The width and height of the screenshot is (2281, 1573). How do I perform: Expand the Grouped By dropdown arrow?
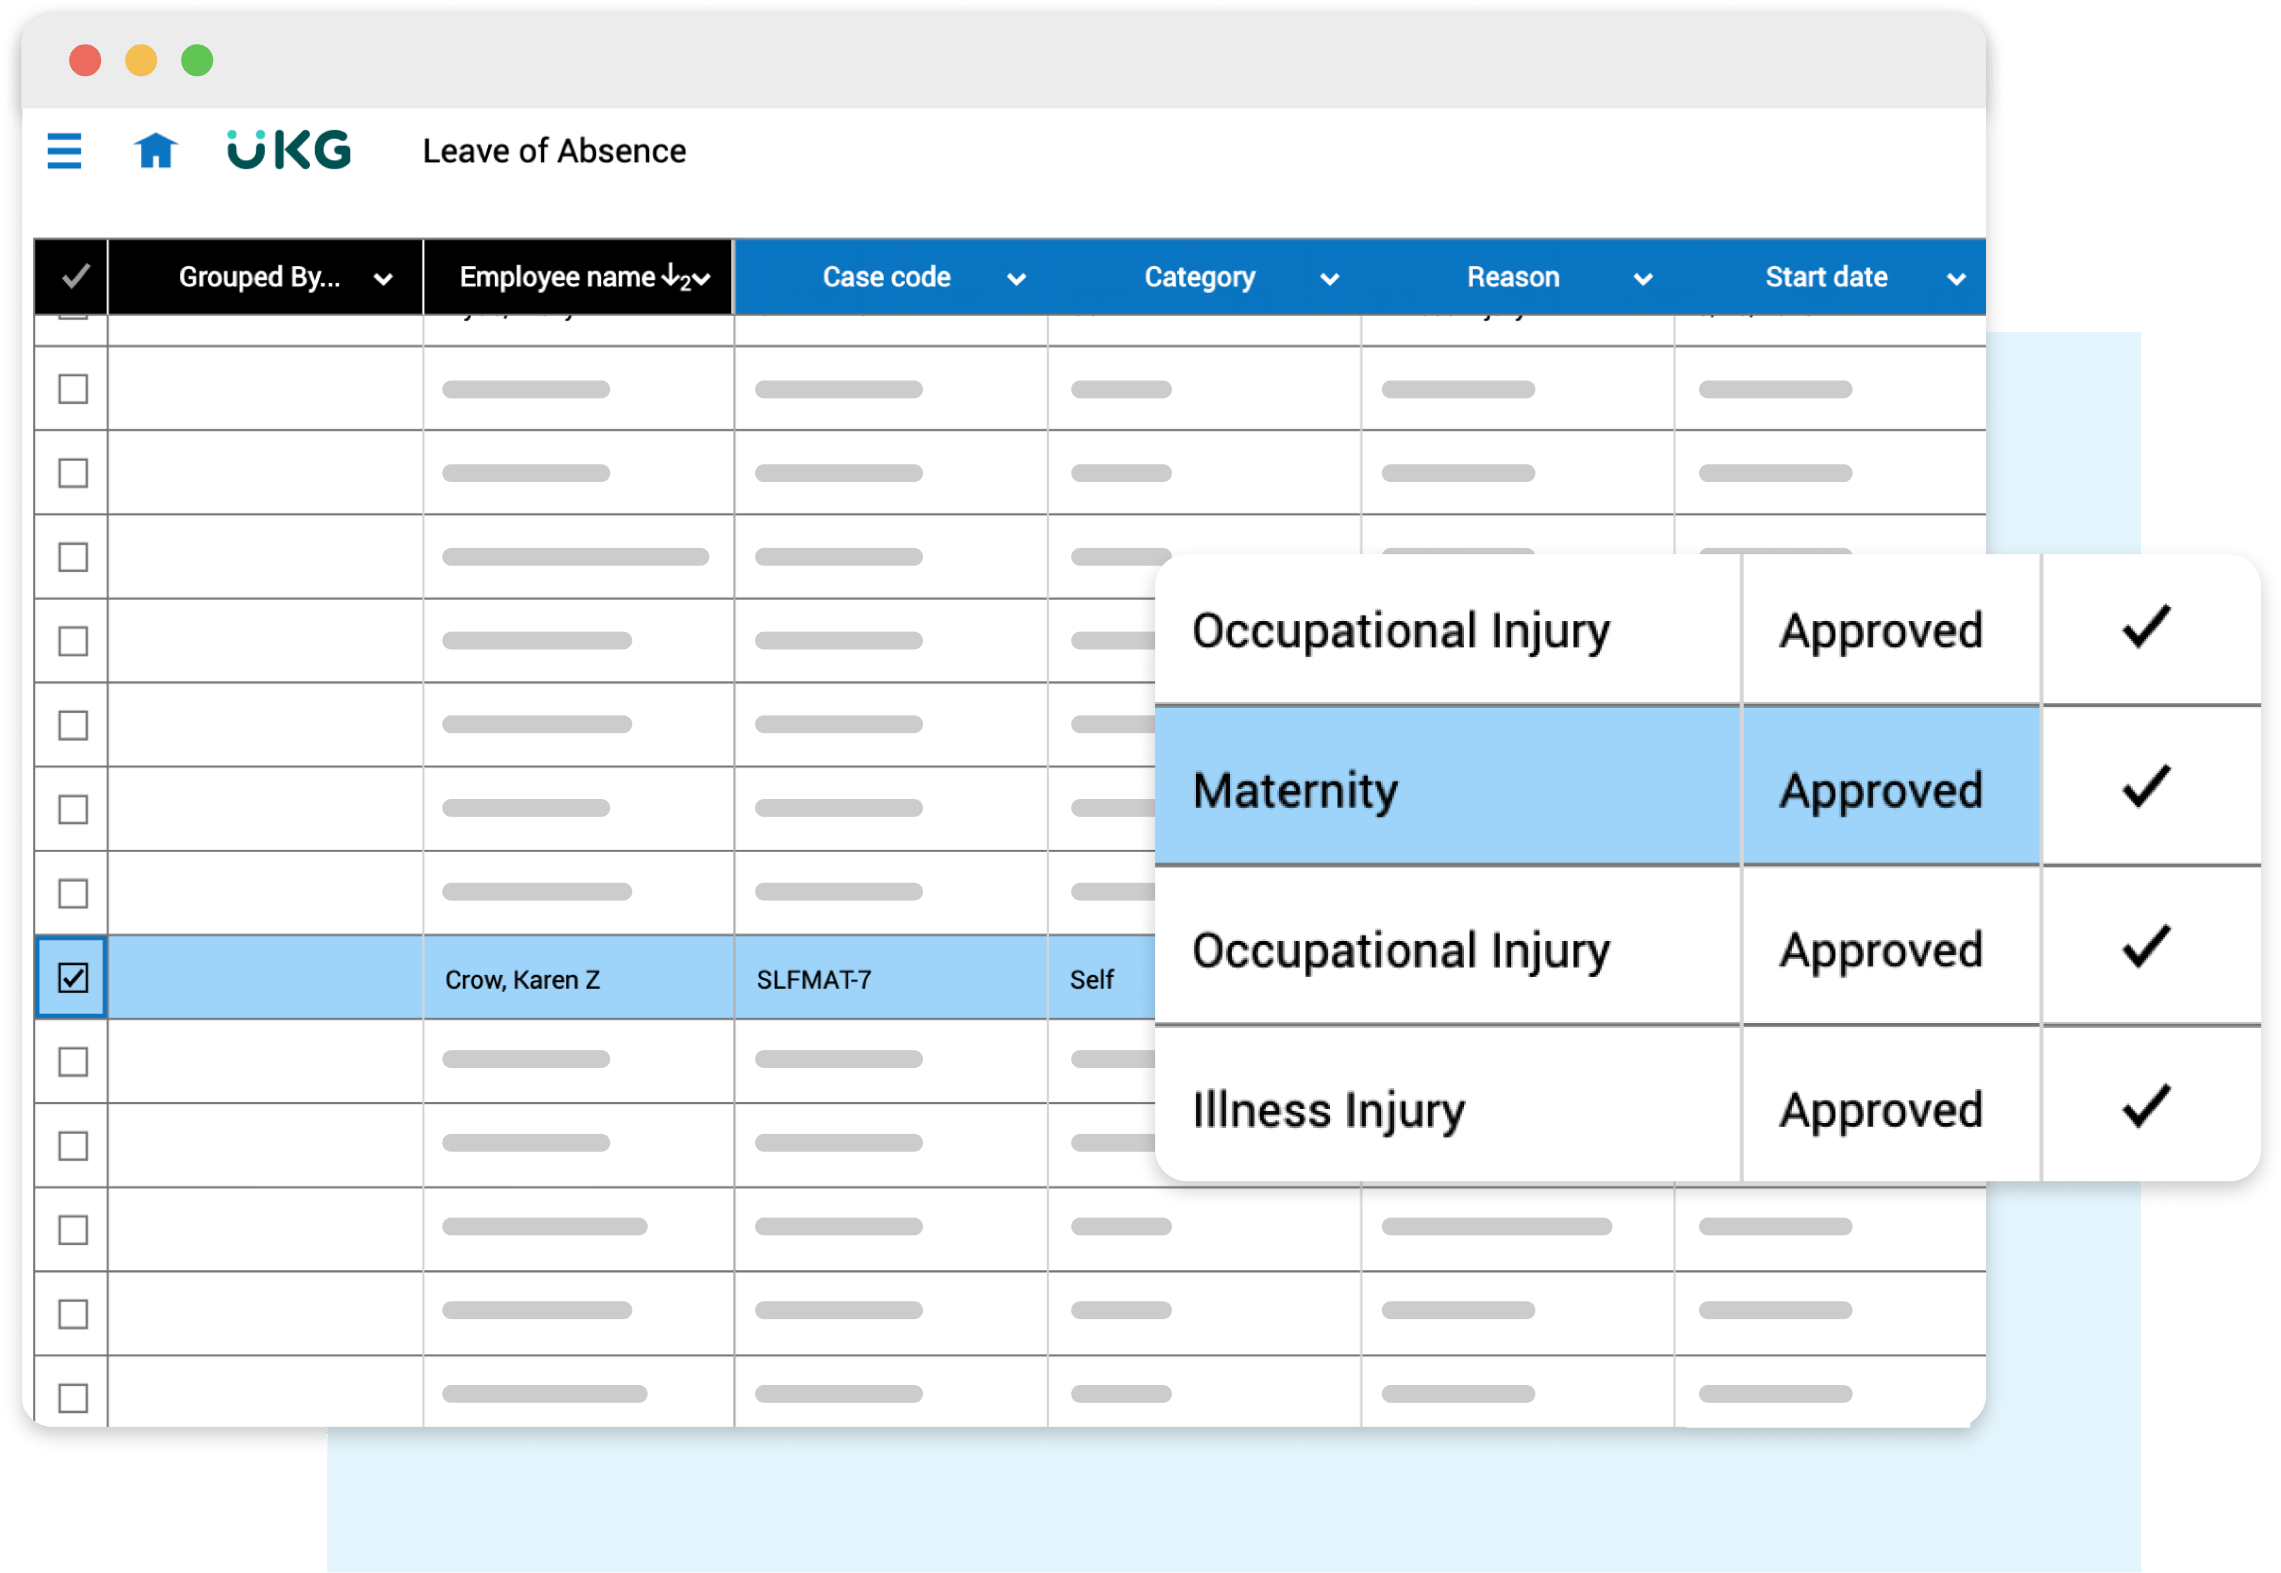point(383,279)
